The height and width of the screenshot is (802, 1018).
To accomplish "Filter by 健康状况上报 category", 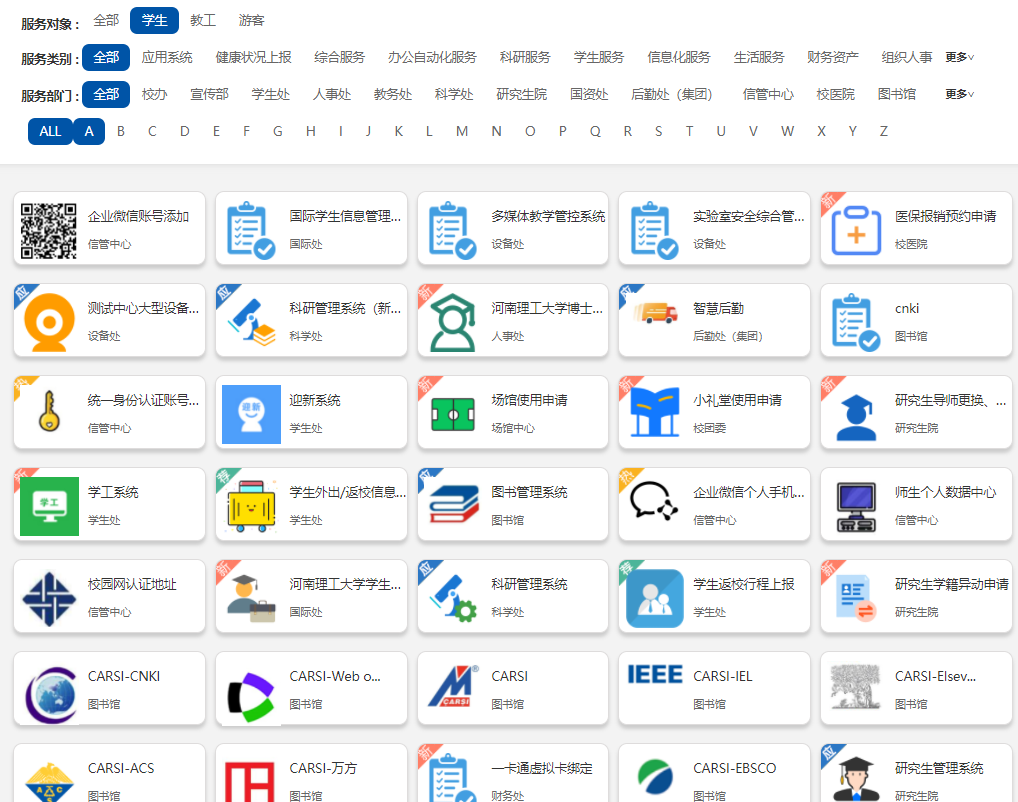I will point(253,57).
